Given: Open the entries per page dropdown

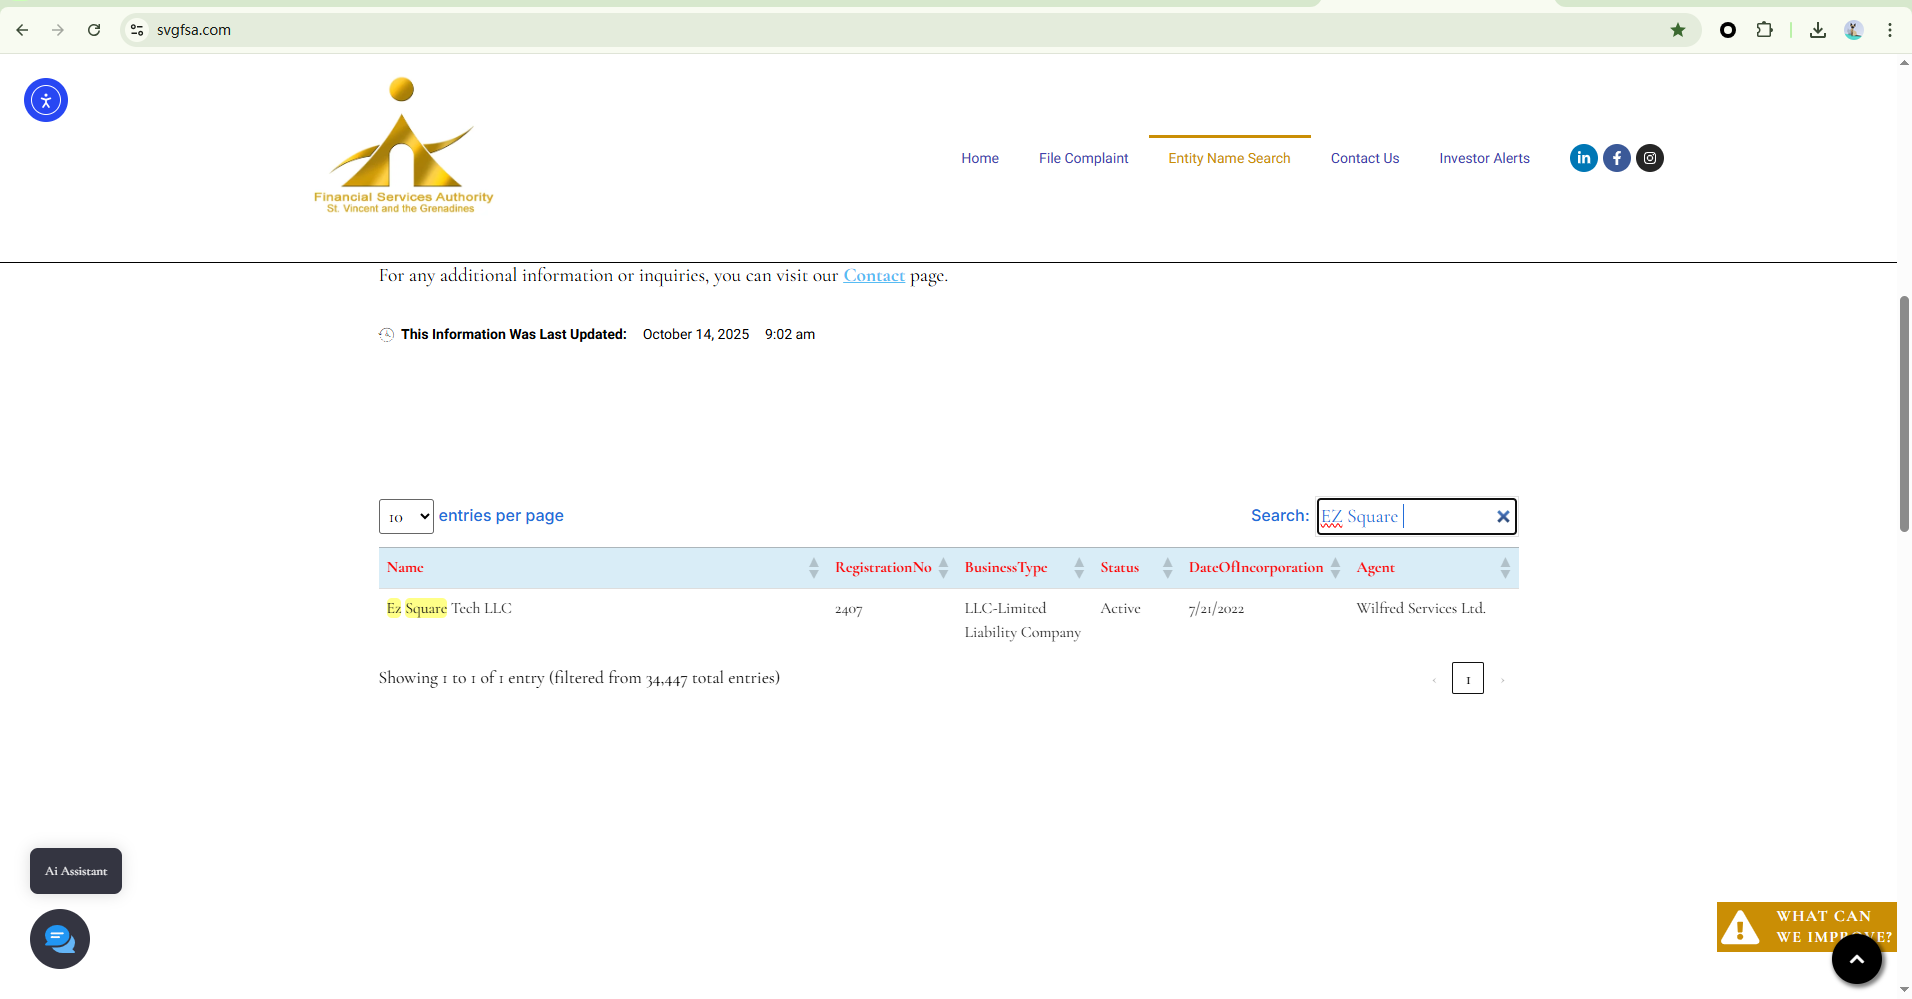Looking at the screenshot, I should pyautogui.click(x=406, y=517).
